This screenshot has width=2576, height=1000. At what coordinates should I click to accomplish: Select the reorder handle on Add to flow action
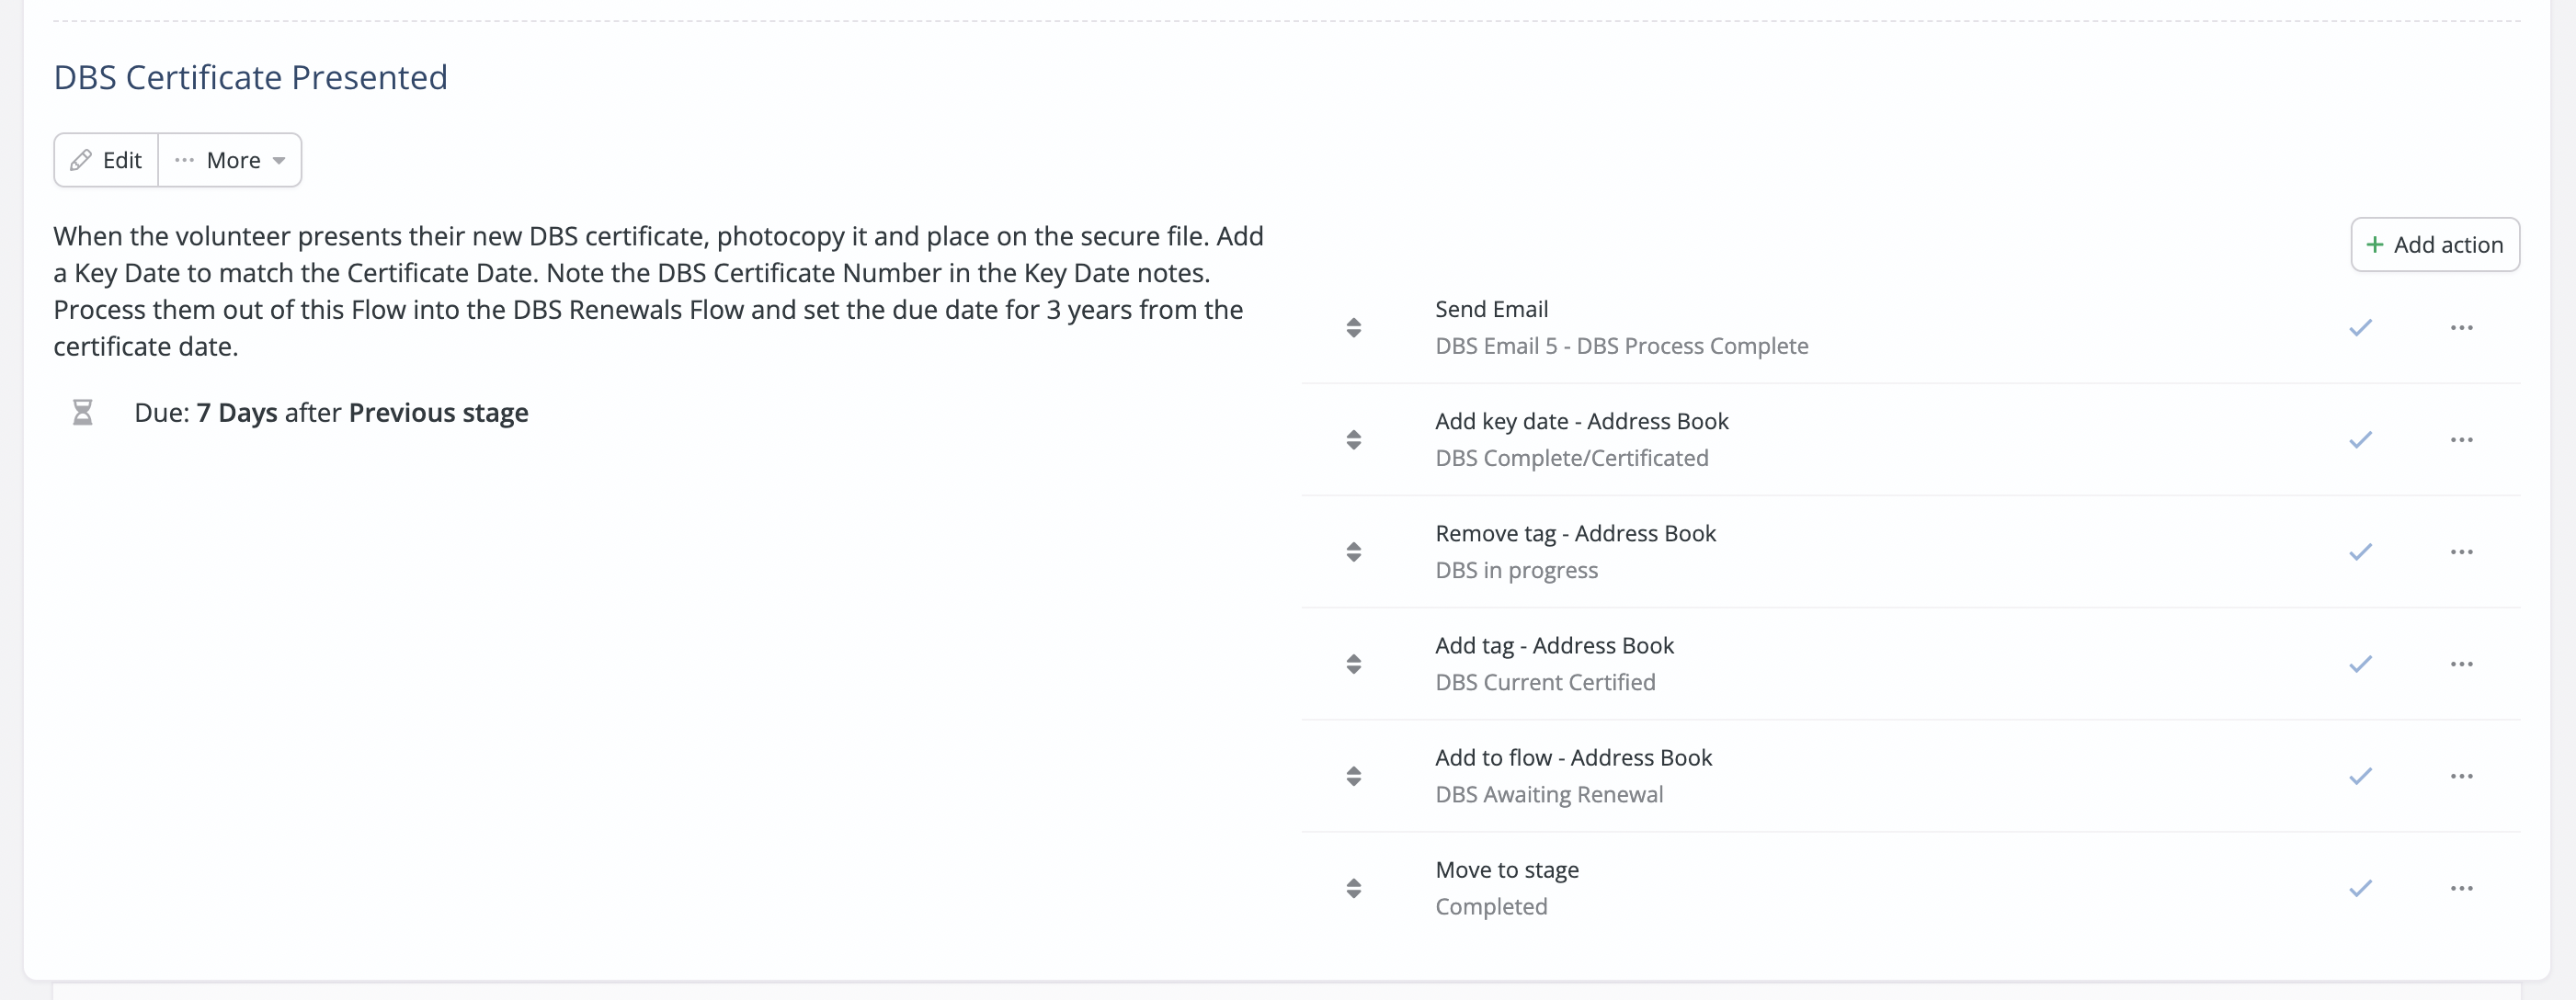tap(1355, 775)
